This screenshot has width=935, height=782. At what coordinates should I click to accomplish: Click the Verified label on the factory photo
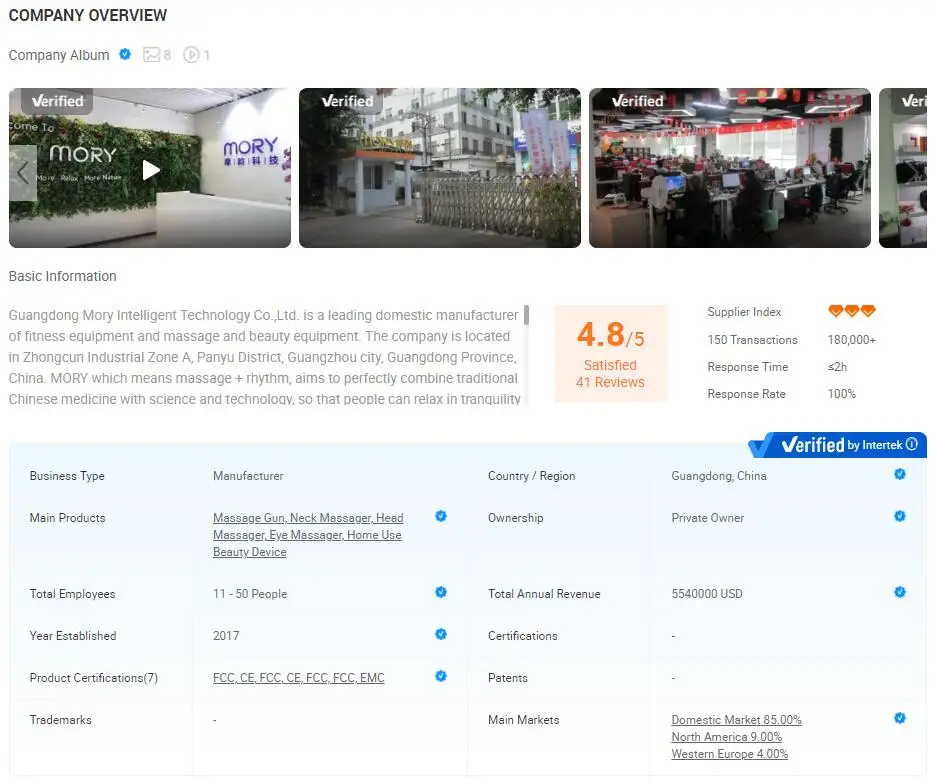coord(348,101)
